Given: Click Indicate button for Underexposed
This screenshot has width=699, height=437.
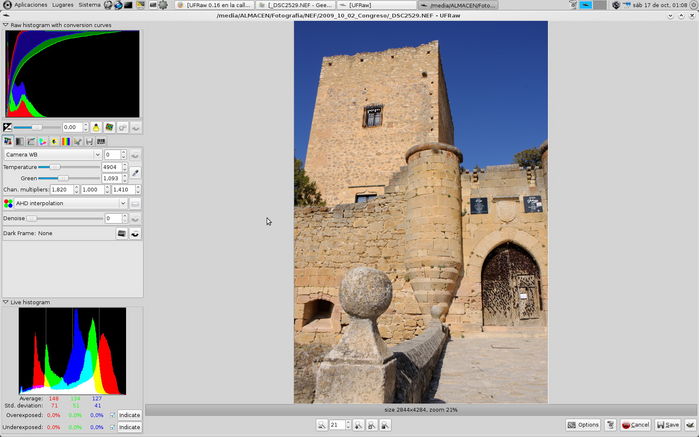Looking at the screenshot, I should pyautogui.click(x=129, y=427).
